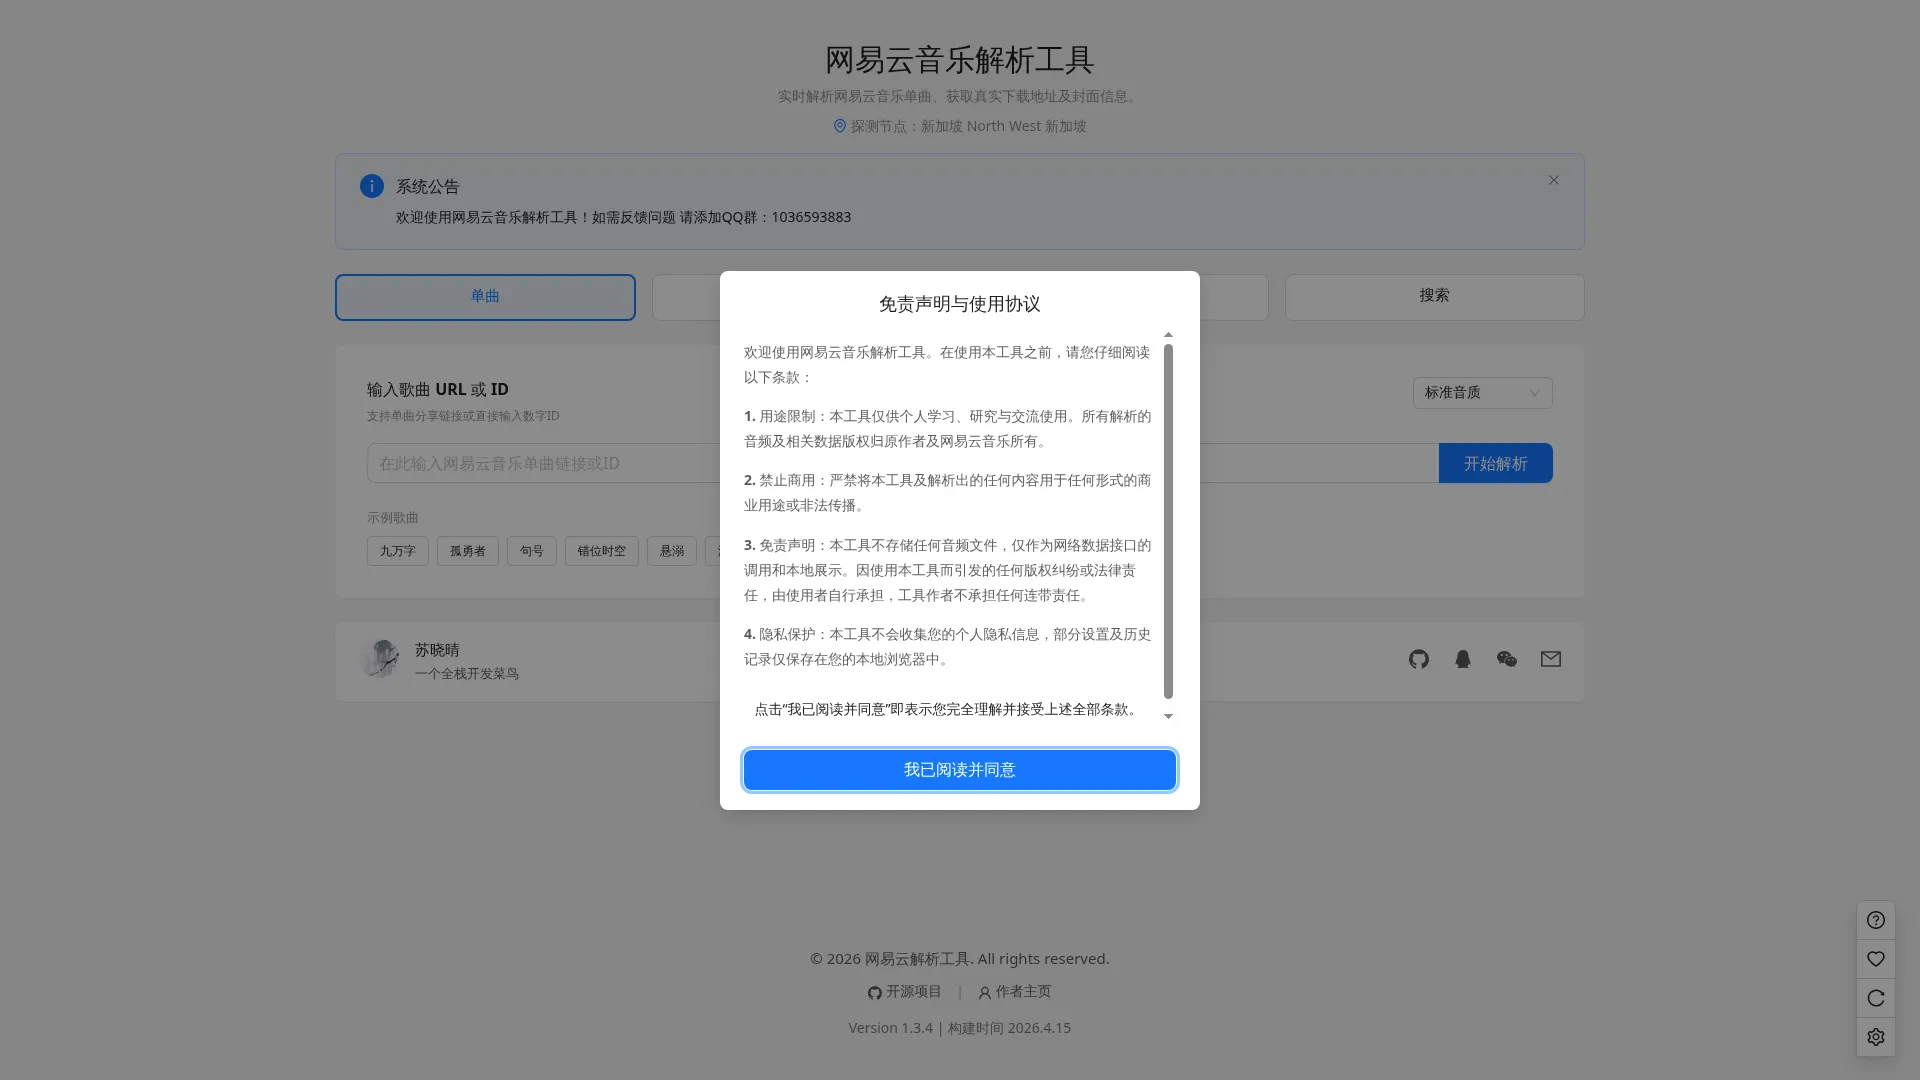1920x1080 pixels.
Task: Choose example song 孤勇者
Action: click(467, 551)
